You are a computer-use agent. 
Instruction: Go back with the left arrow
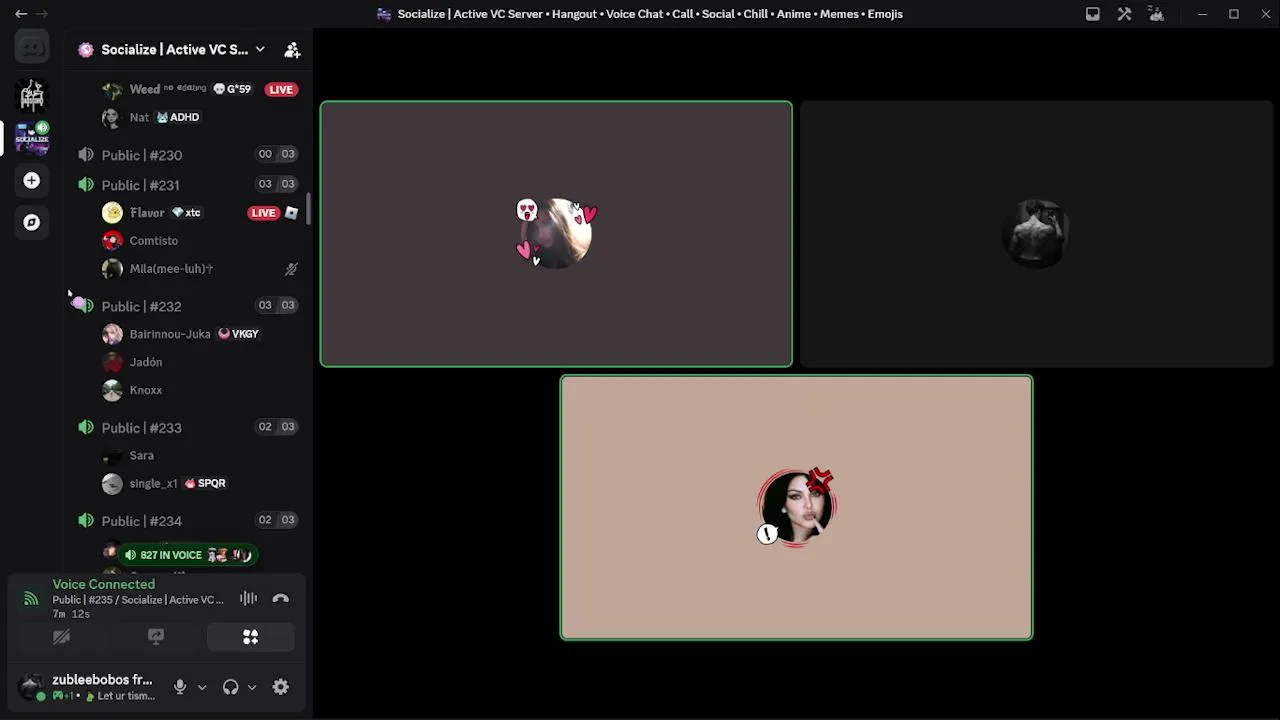tap(20, 14)
